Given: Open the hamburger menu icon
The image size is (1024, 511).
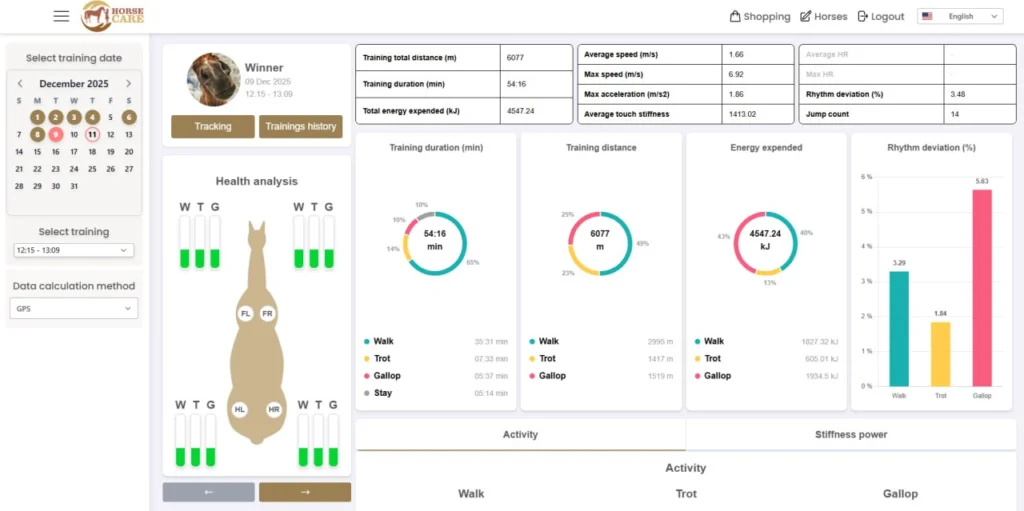Looking at the screenshot, I should tap(62, 16).
